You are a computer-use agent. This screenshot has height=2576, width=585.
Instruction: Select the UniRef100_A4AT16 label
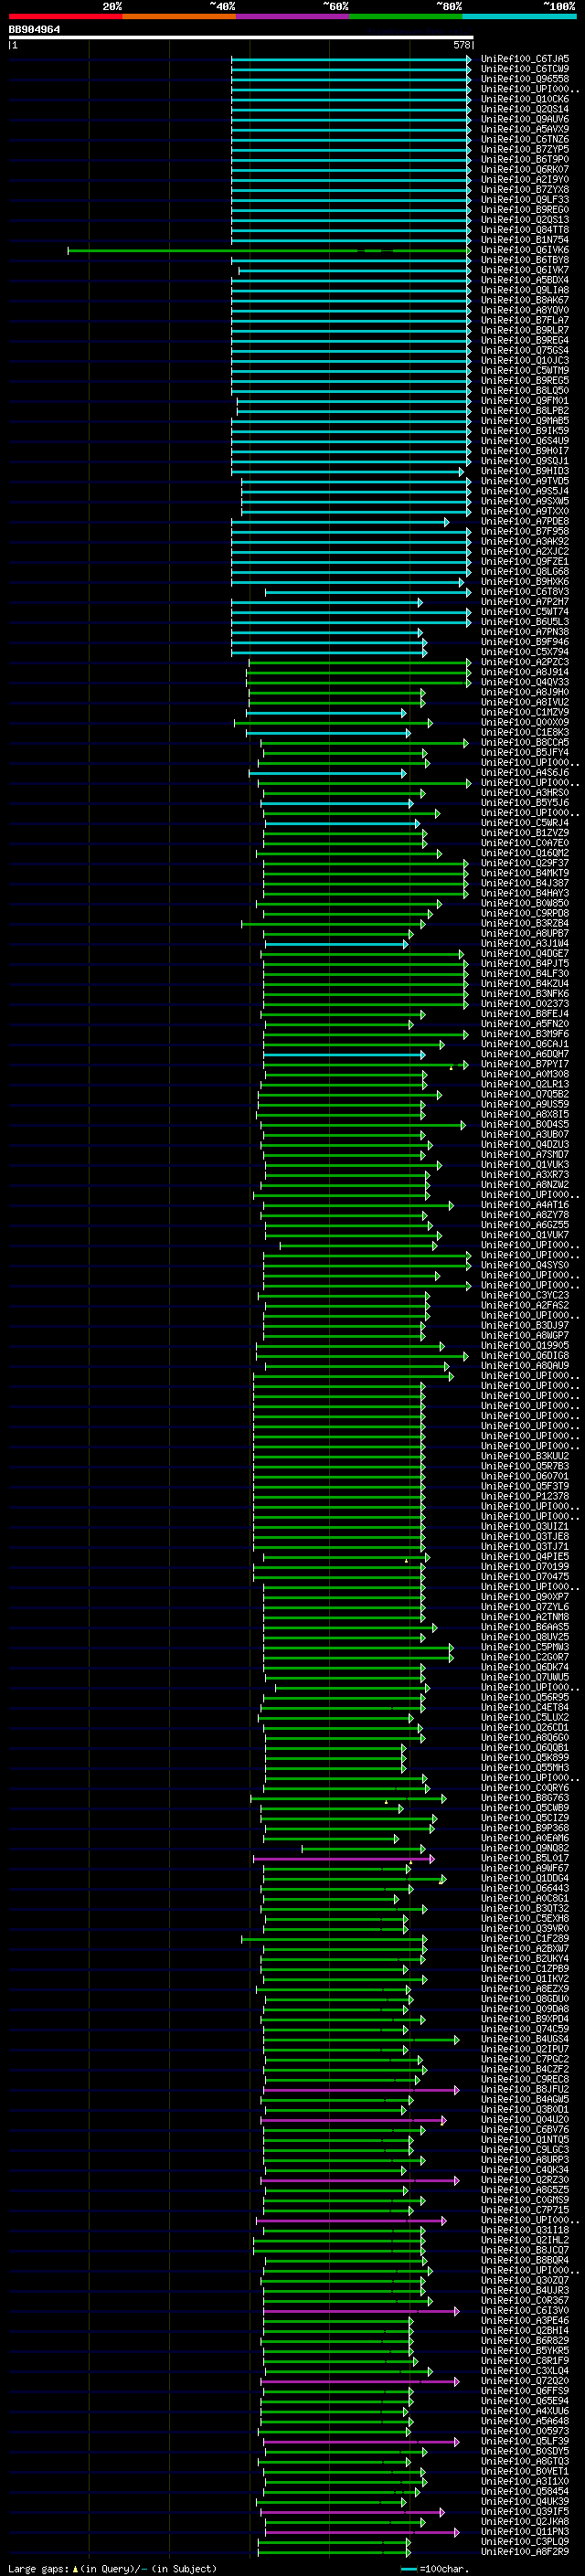(x=525, y=1205)
